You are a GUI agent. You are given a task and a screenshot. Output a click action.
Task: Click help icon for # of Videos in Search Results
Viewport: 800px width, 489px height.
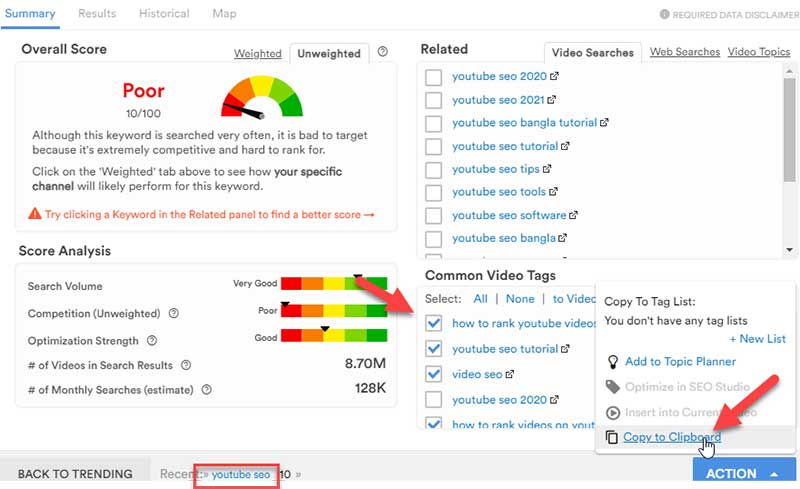[x=186, y=365]
